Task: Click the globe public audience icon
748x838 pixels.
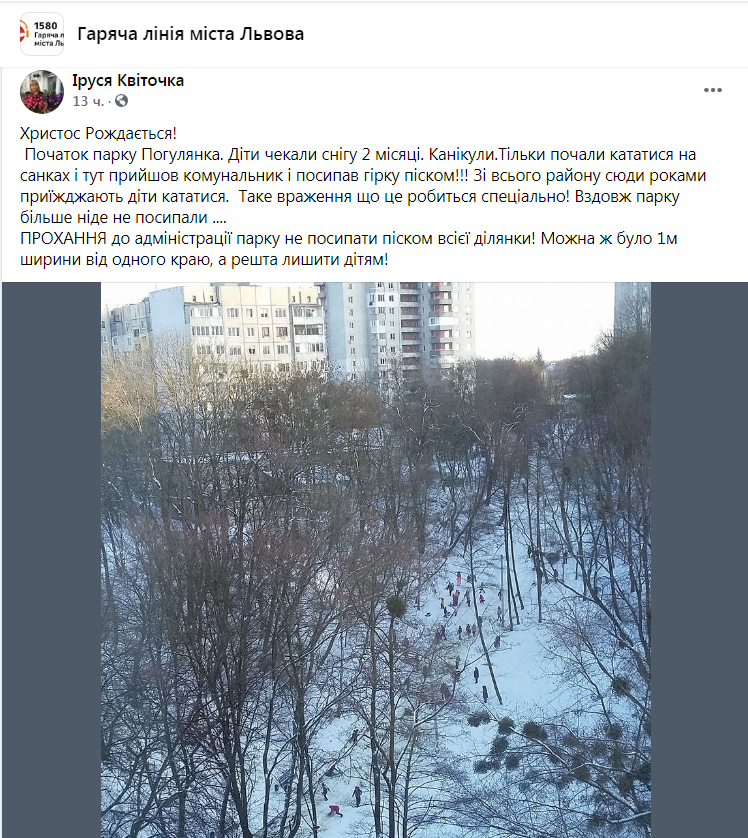Action: pos(121,100)
